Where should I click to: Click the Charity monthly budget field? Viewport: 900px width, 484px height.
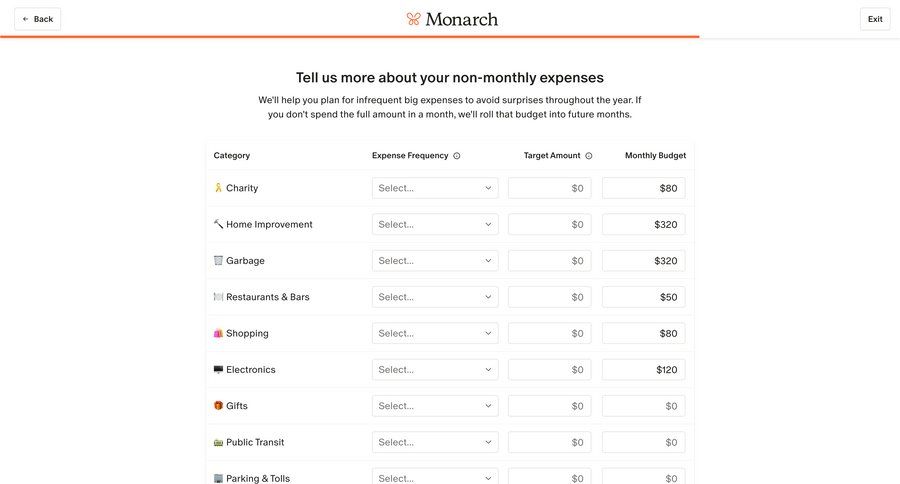tap(643, 188)
